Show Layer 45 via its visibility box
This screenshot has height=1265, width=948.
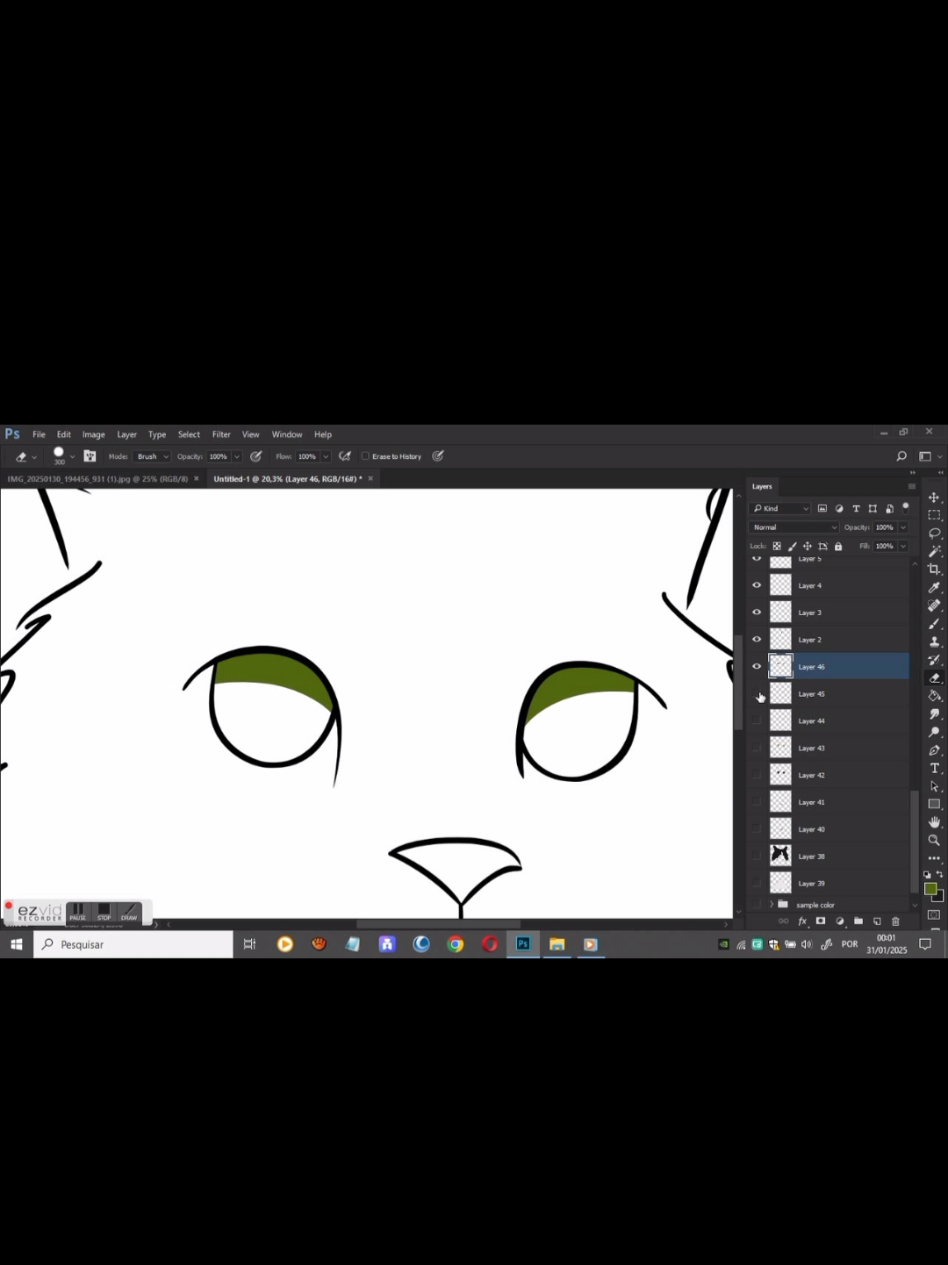pyautogui.click(x=757, y=694)
